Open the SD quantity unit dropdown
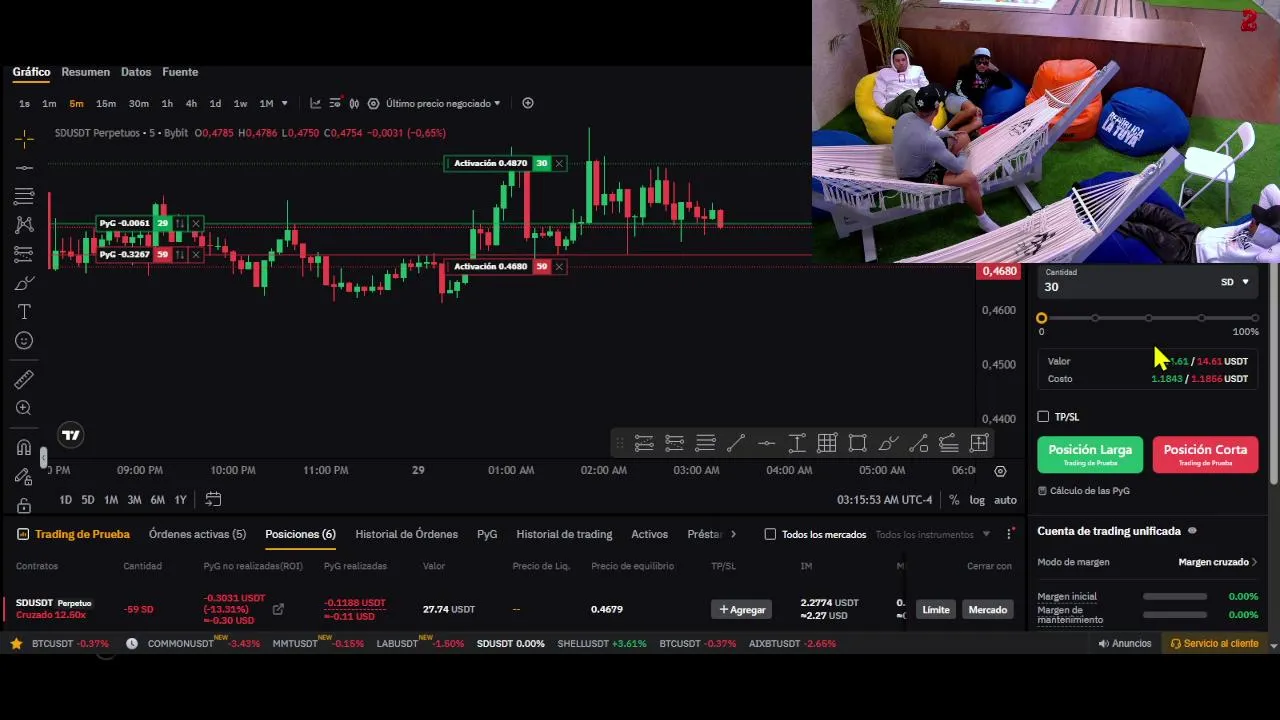This screenshot has width=1280, height=720. [x=1235, y=282]
